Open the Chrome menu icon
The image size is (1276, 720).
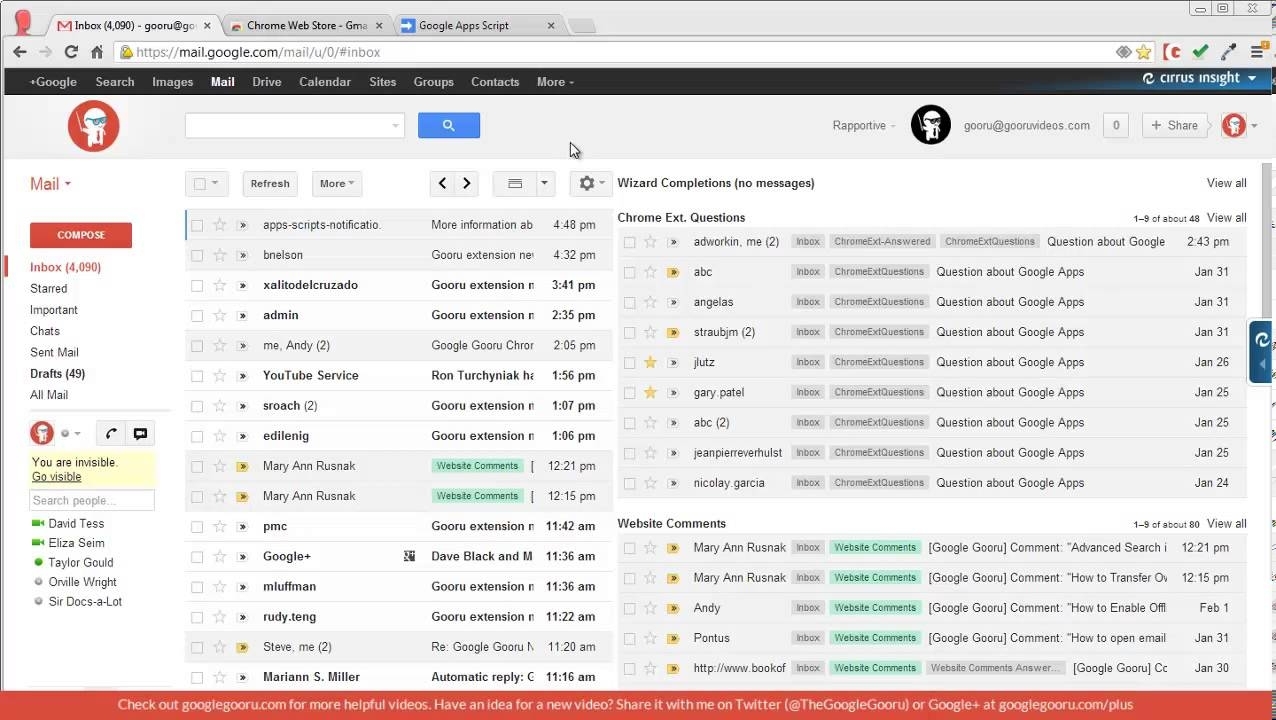[x=1257, y=52]
